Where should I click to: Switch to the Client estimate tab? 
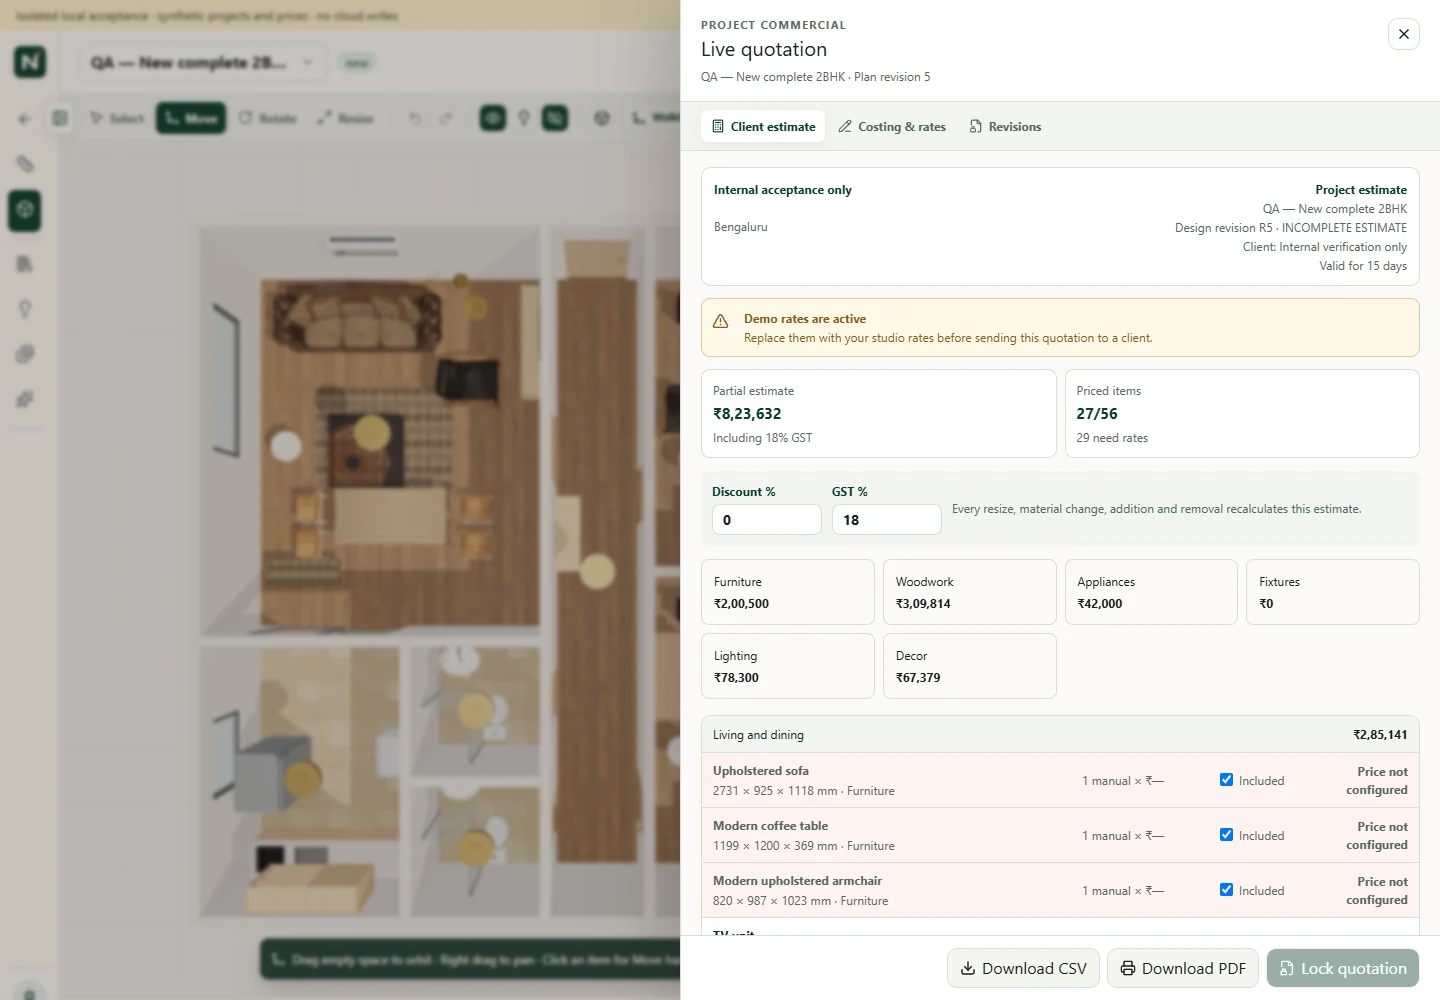click(x=763, y=127)
